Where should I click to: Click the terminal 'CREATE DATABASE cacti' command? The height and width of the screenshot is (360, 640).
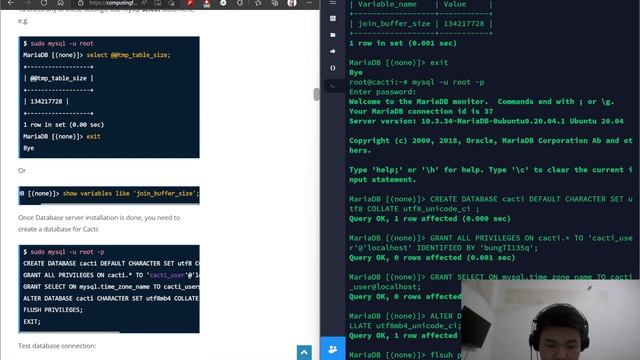491,204
